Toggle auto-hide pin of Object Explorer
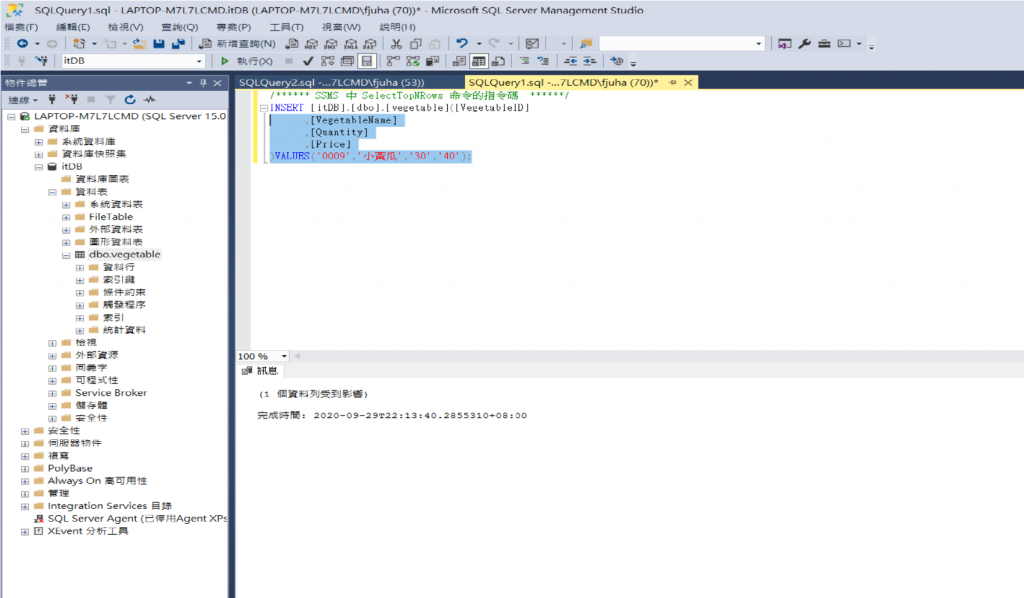 pyautogui.click(x=203, y=83)
